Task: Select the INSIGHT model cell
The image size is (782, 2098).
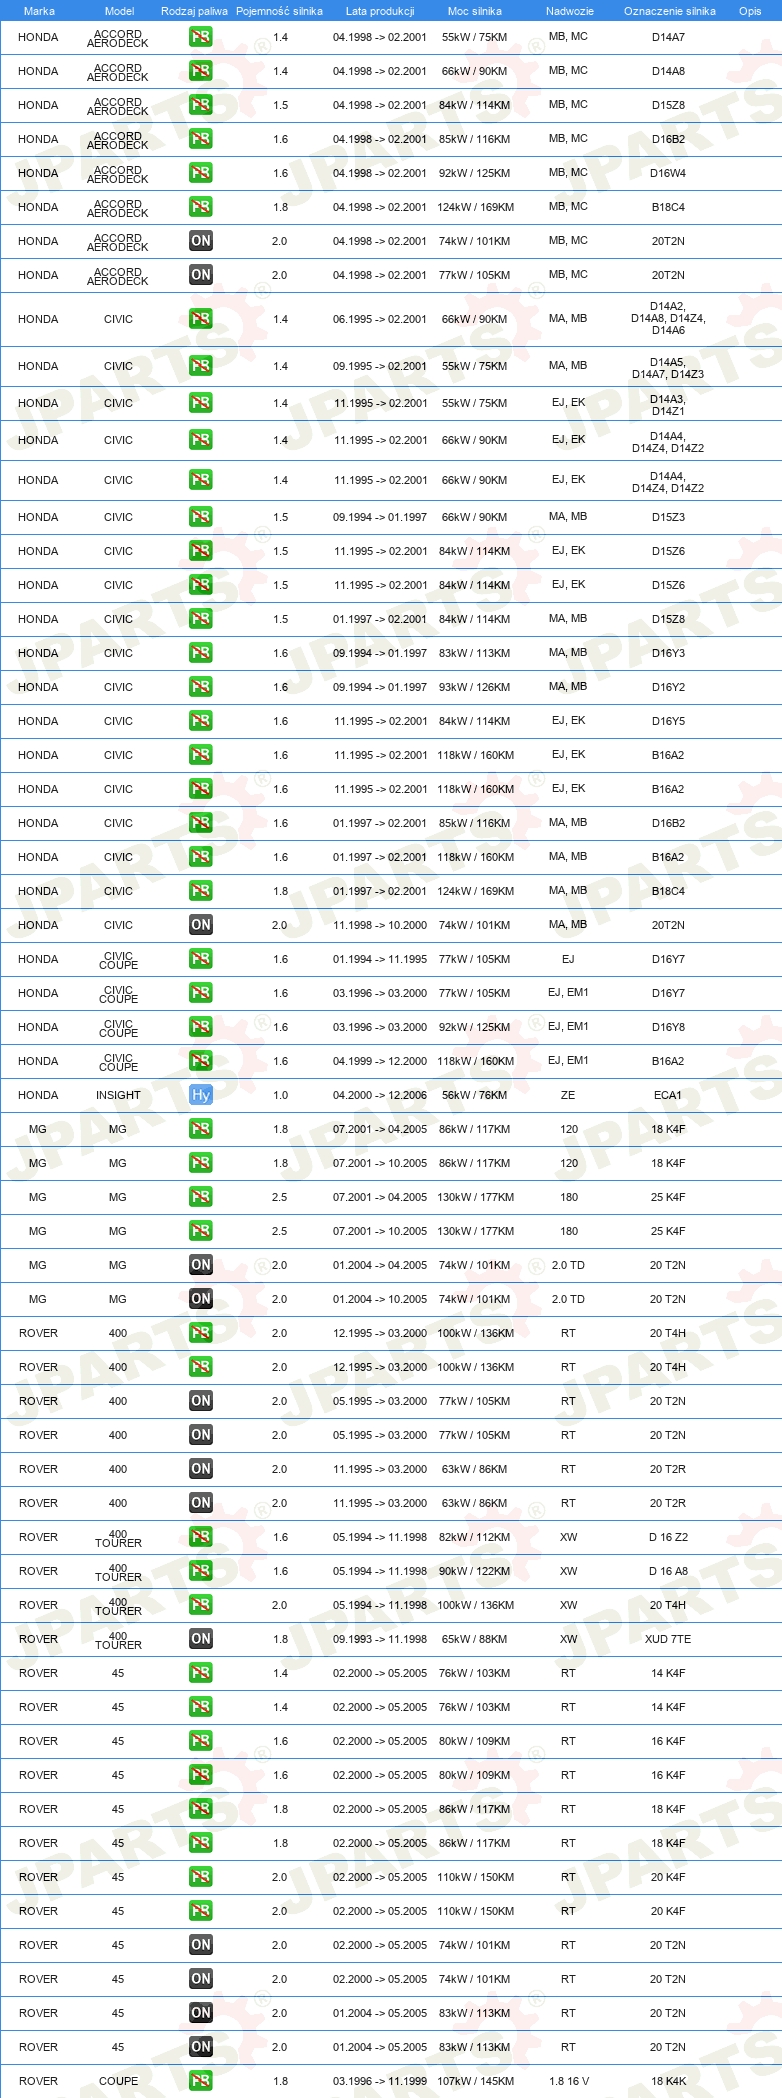Action: [118, 1095]
